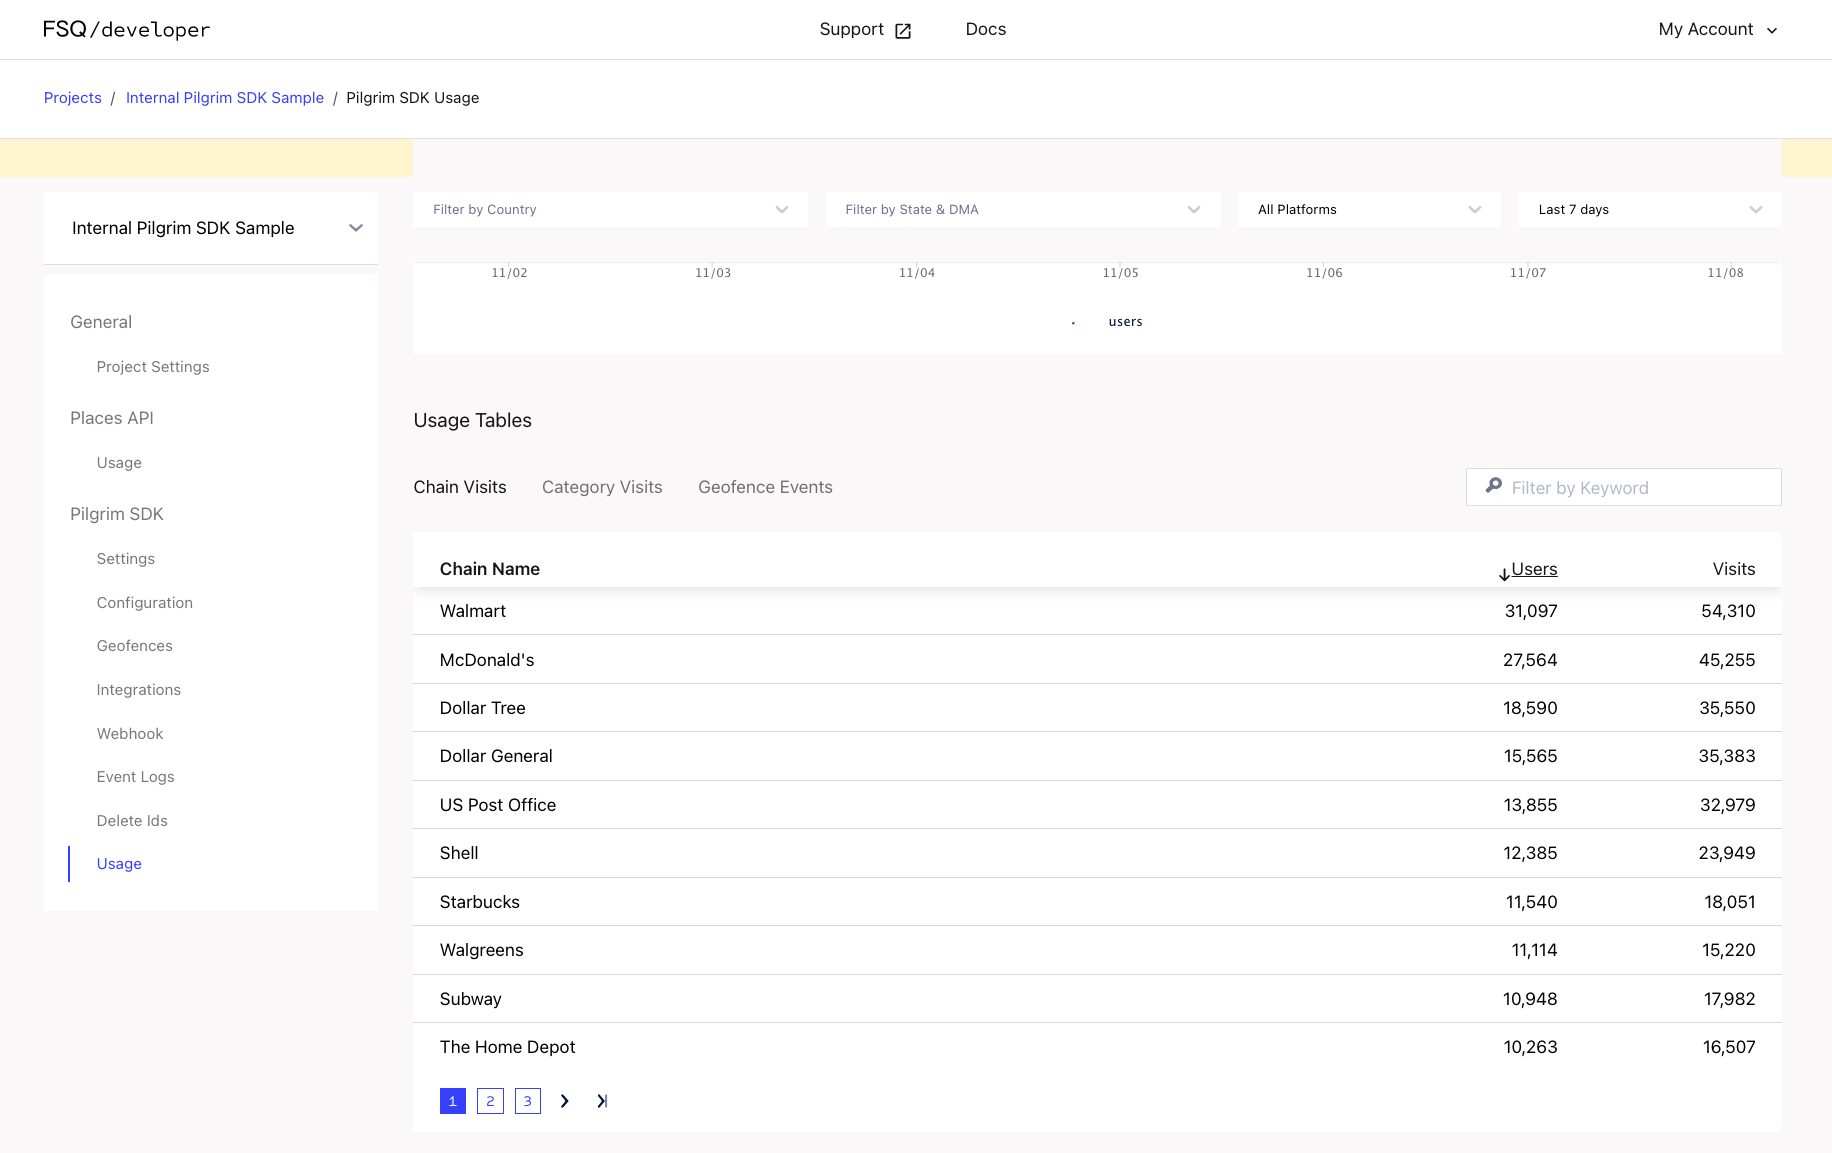This screenshot has height=1153, width=1832.
Task: Click The Home Depot visits value 16,507
Action: 1729,1047
